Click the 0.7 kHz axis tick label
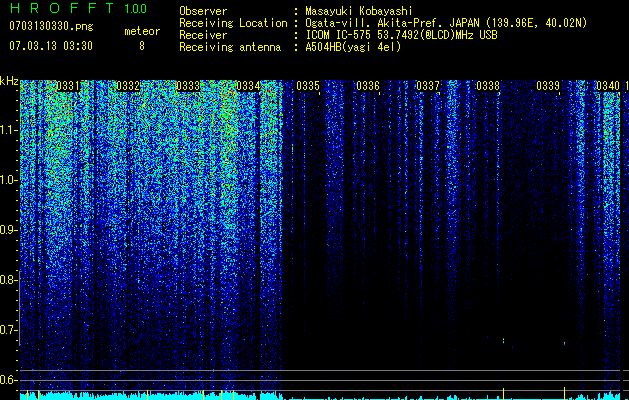Image resolution: width=629 pixels, height=400 pixels. click(x=7, y=330)
